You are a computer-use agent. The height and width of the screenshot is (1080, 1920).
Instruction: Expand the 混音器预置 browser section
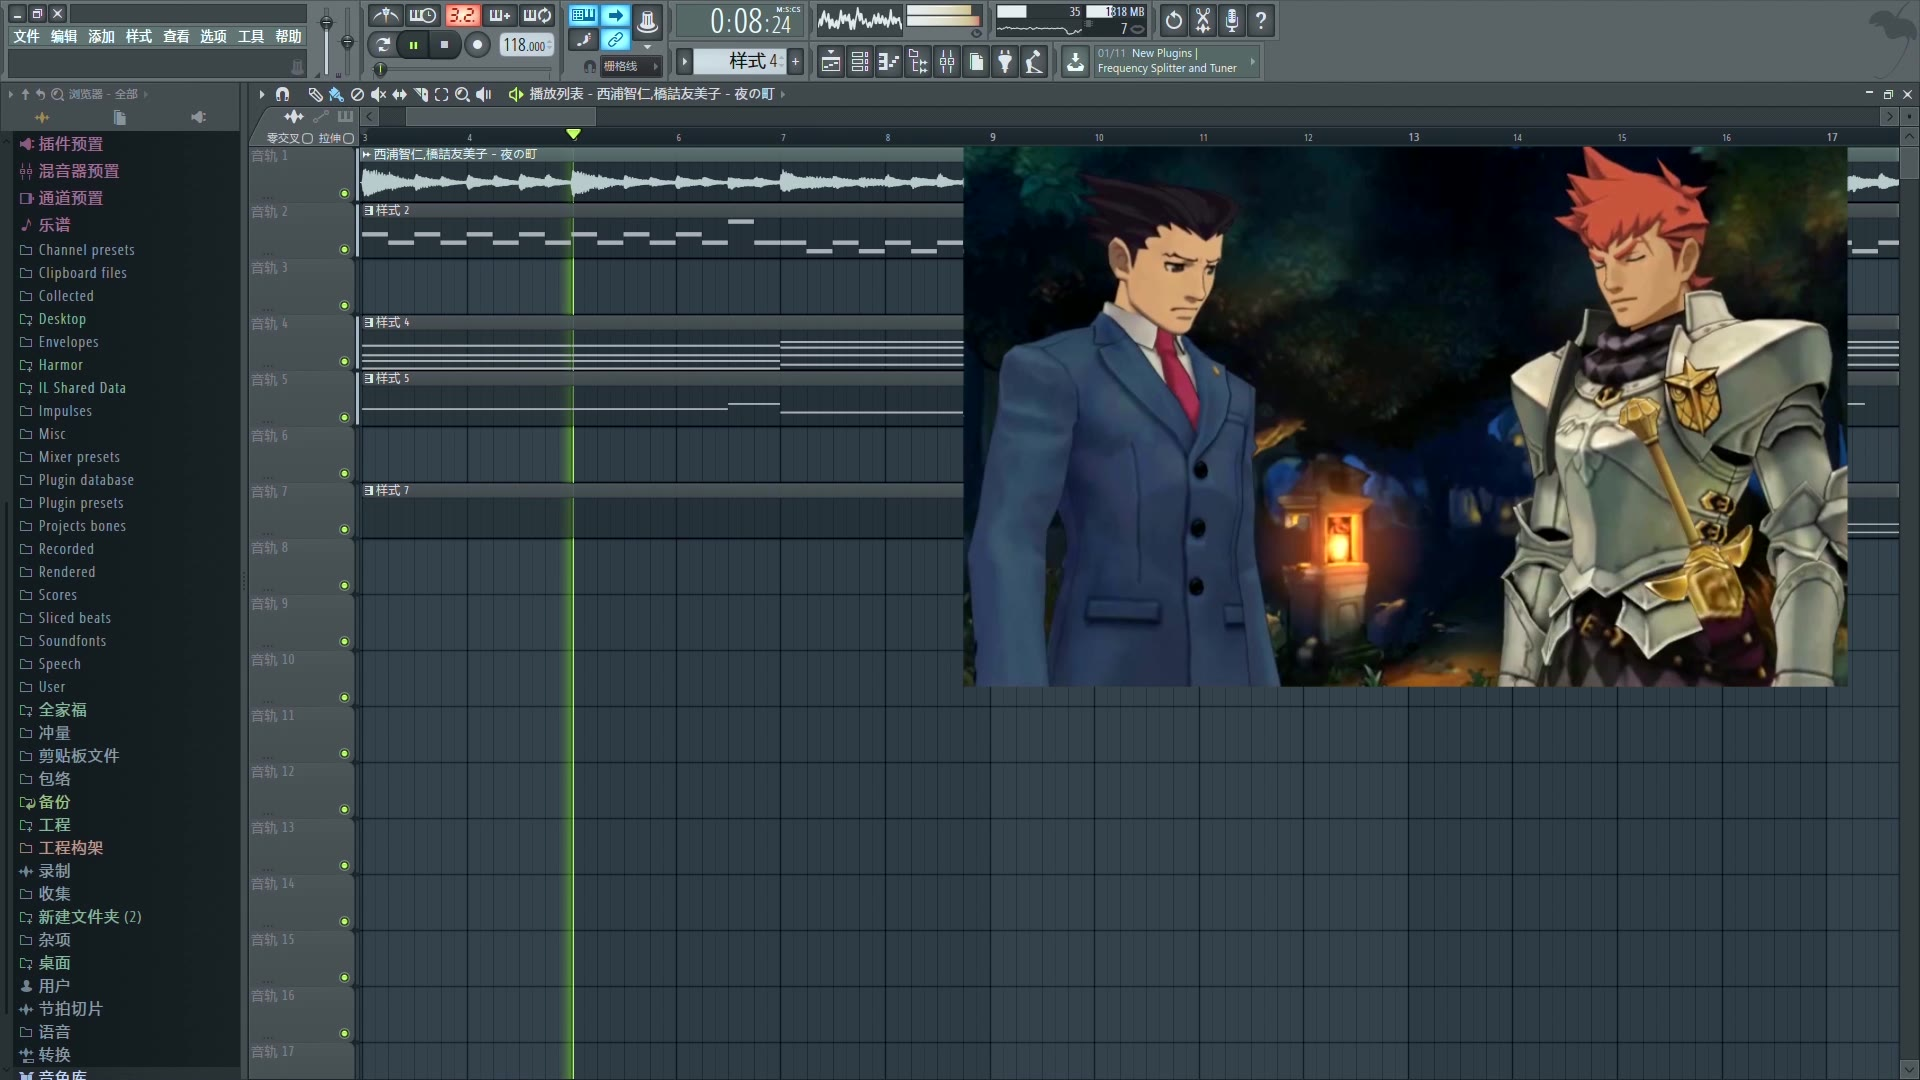78,171
